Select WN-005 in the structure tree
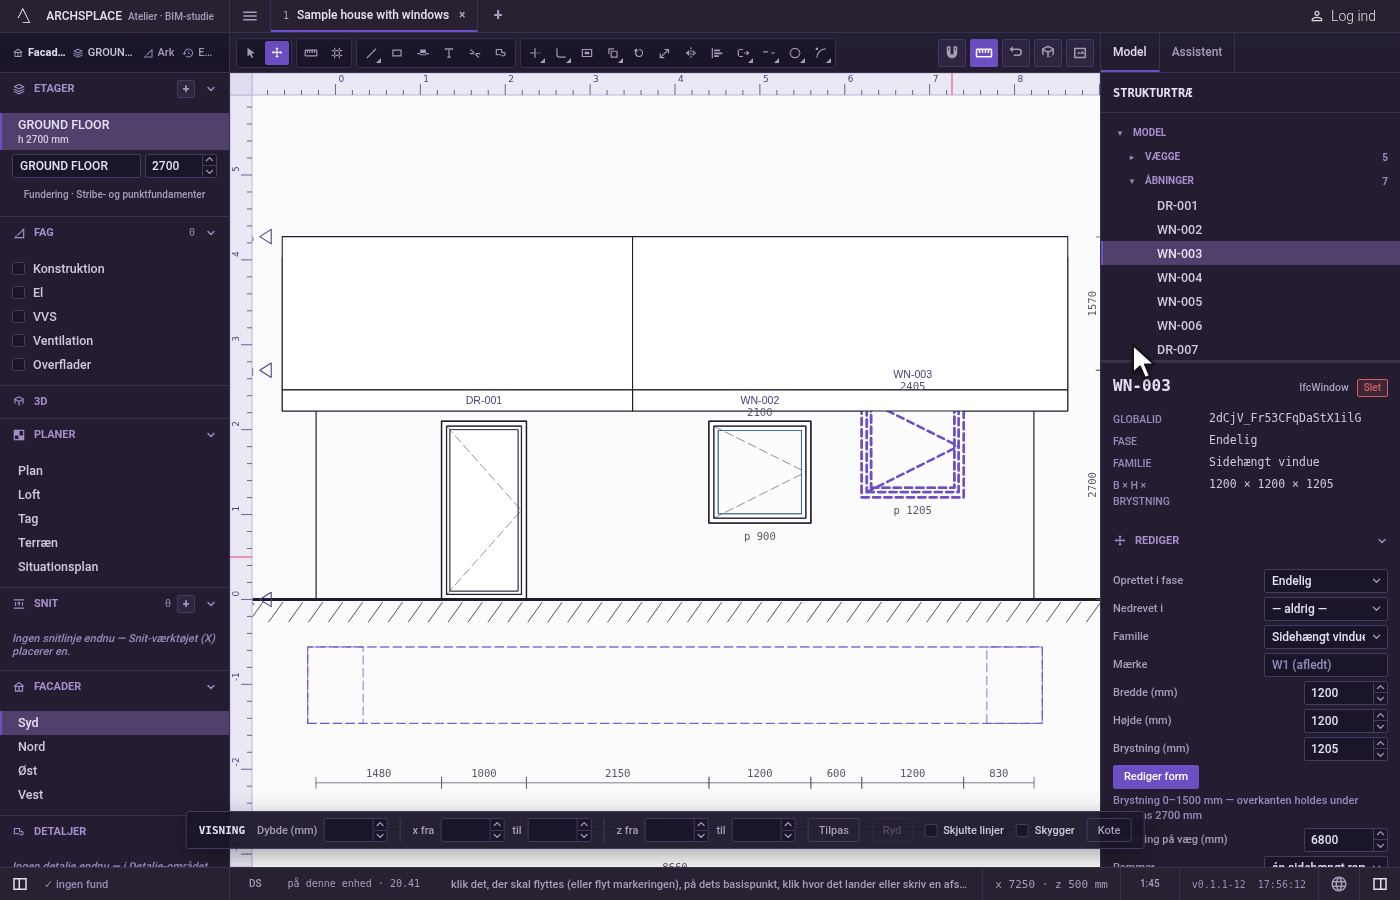 (x=1250, y=302)
